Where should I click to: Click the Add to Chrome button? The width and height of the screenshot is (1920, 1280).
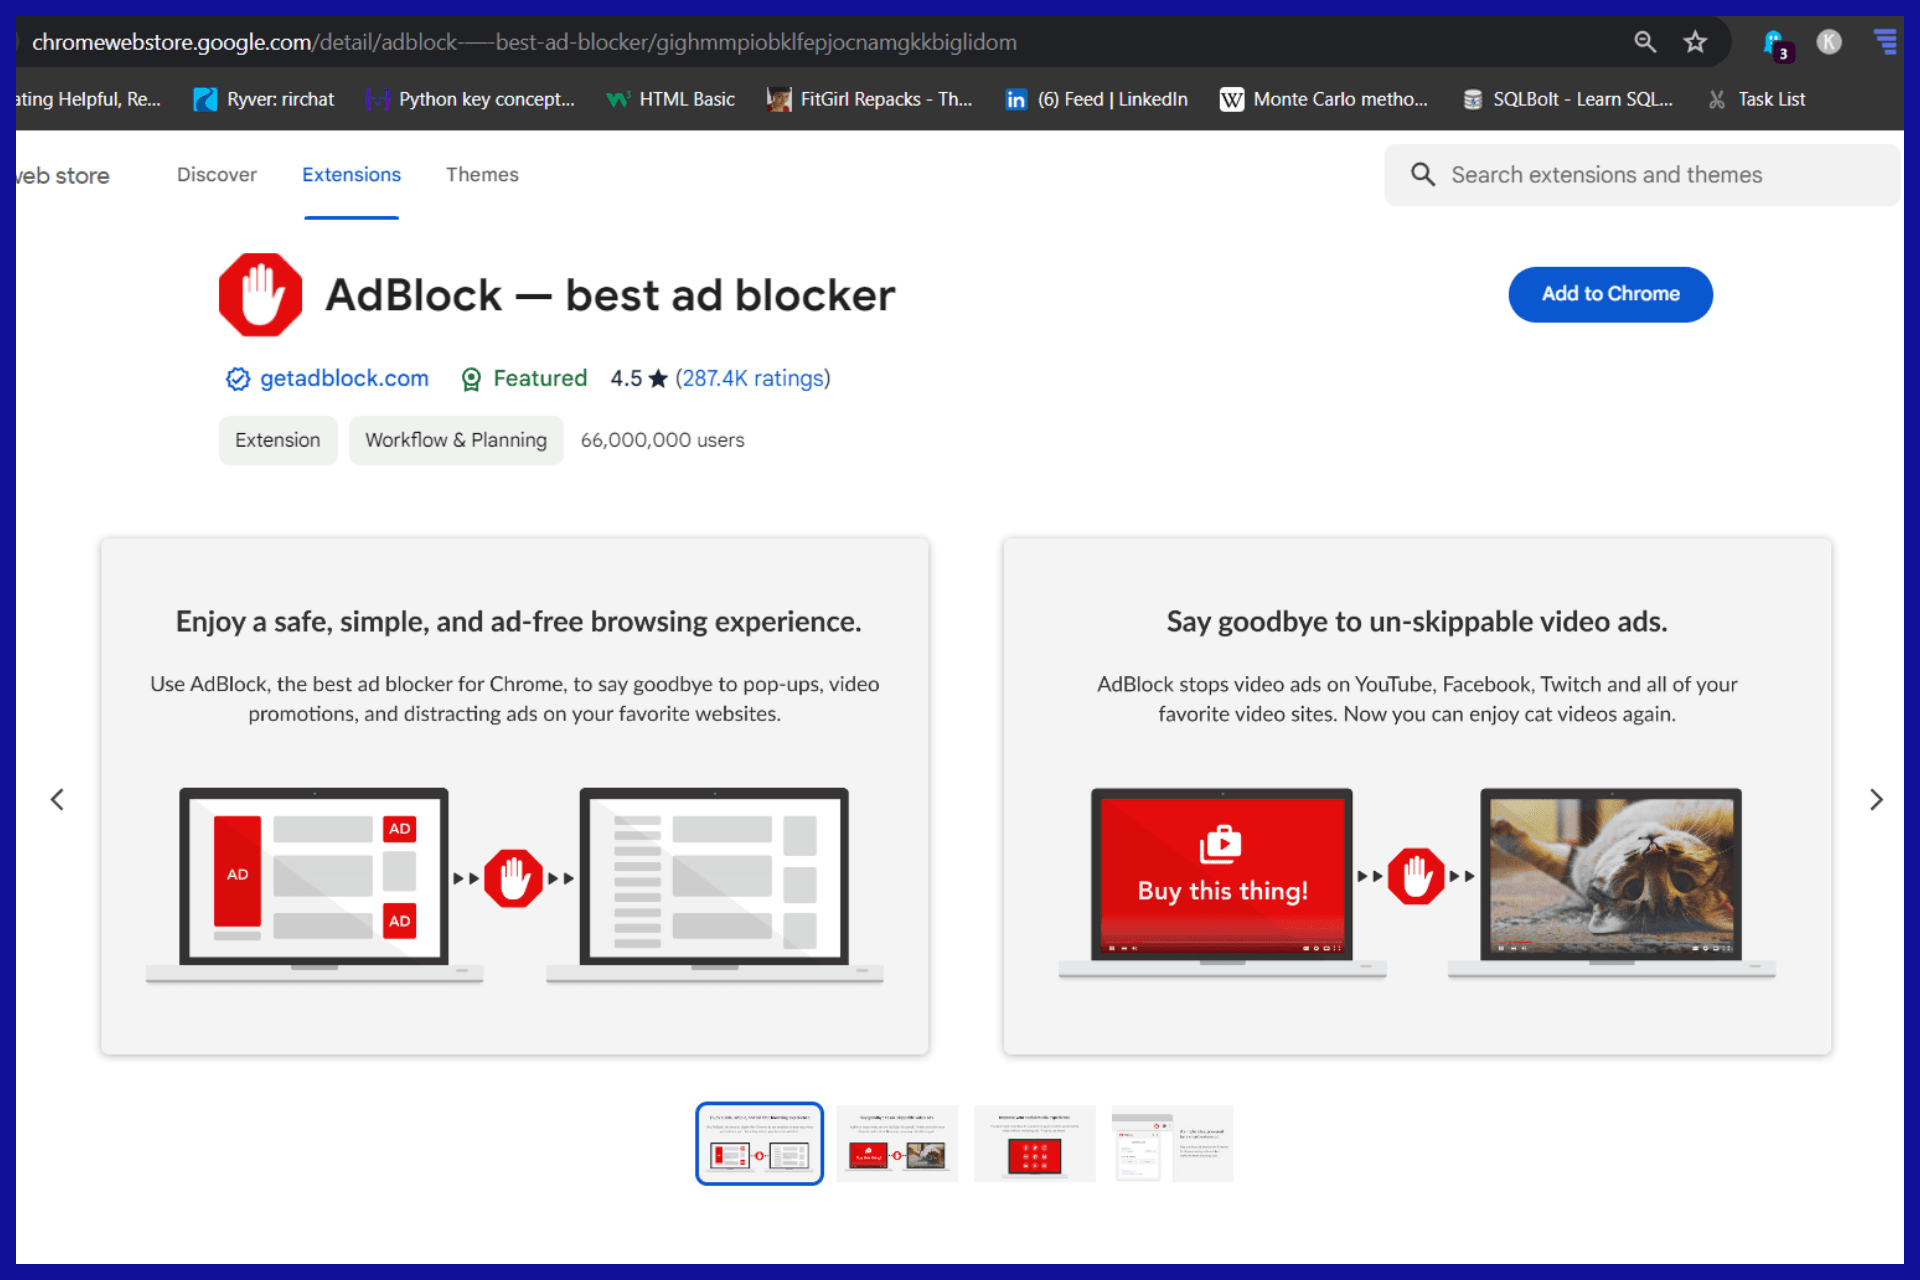1610,294
